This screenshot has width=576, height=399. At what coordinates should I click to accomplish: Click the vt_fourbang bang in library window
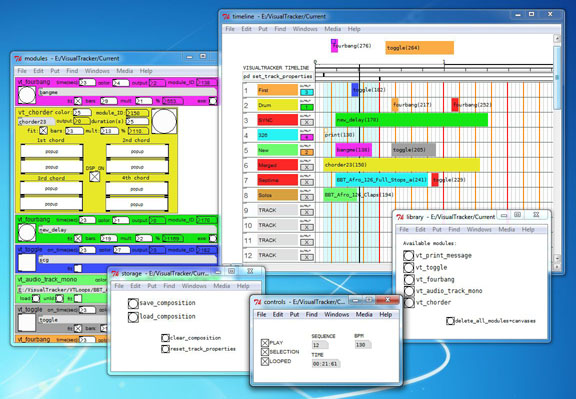[408, 279]
